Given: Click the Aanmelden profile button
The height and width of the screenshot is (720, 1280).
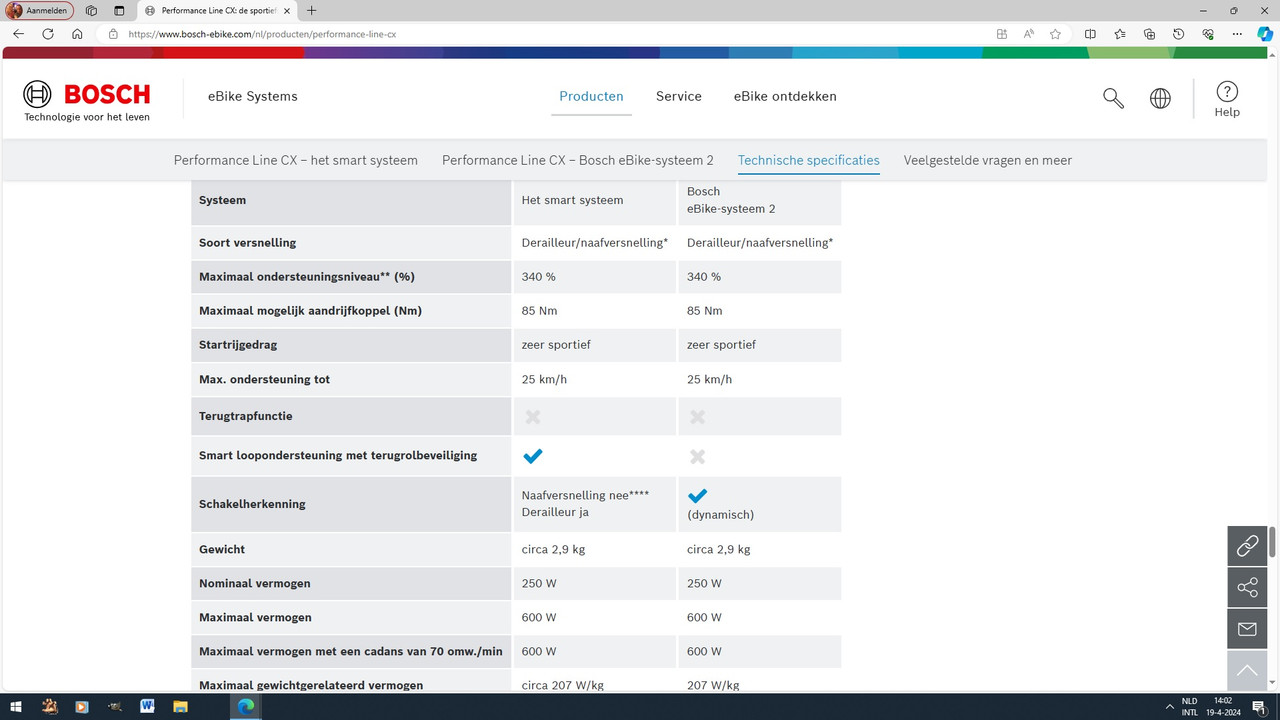Looking at the screenshot, I should coord(40,10).
